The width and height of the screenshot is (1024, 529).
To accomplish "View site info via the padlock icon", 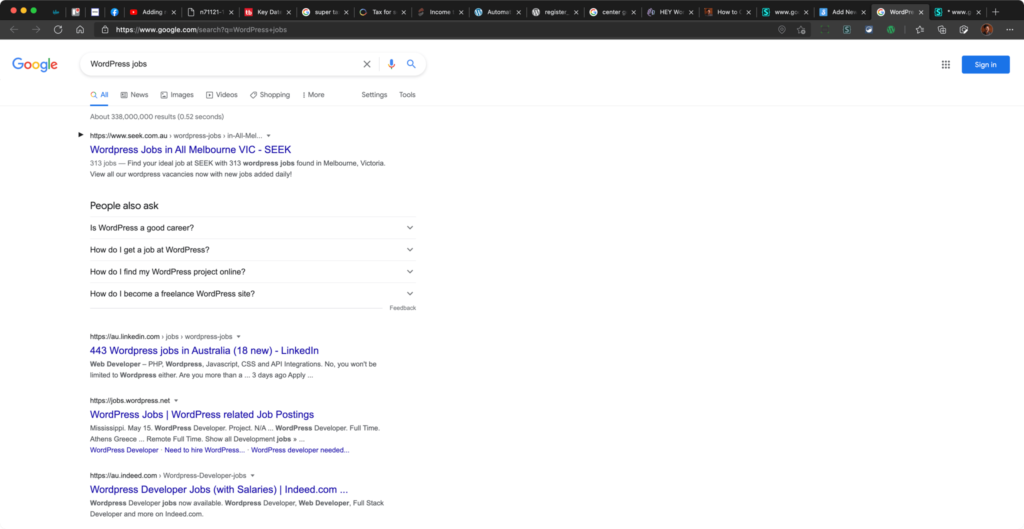I will [105, 29].
